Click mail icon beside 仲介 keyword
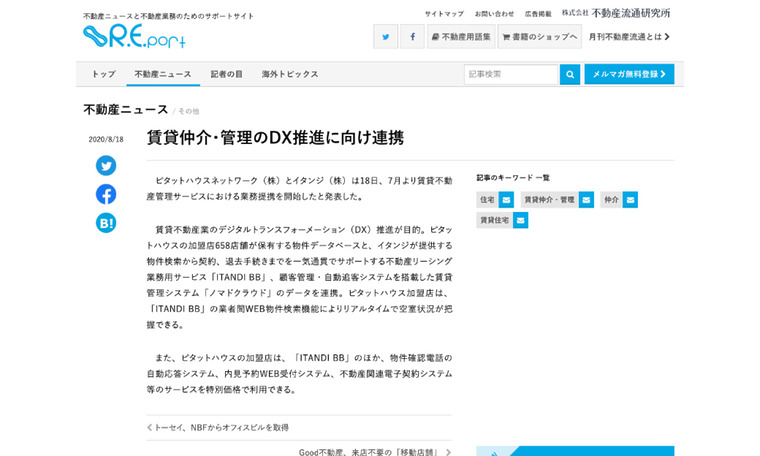The width and height of the screenshot is (760, 456). pos(630,200)
